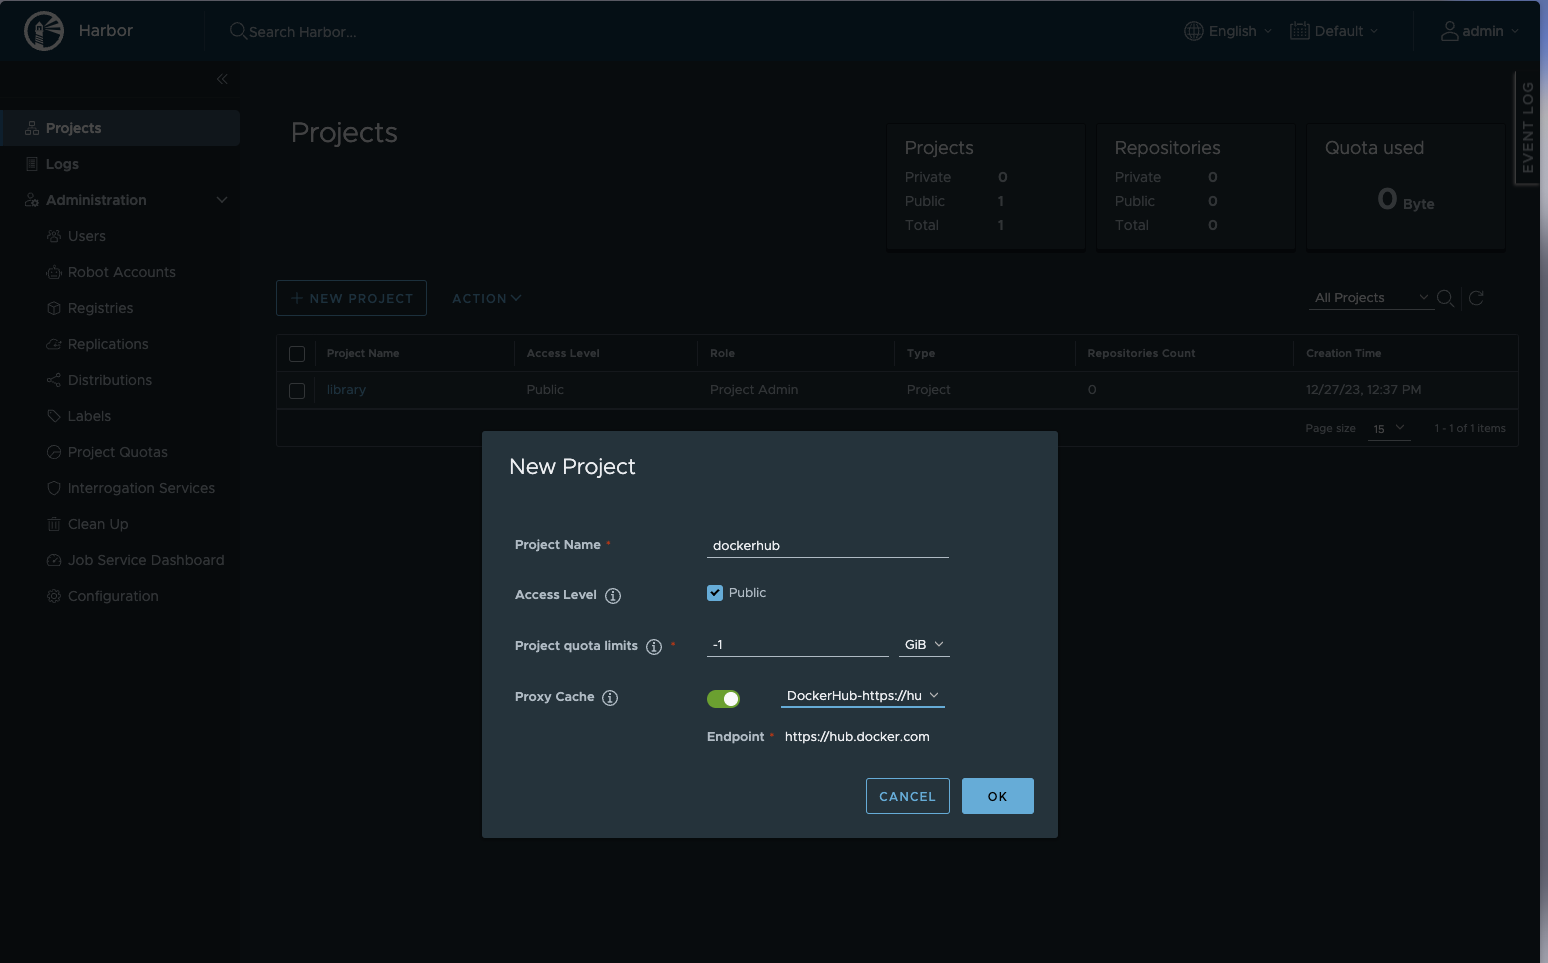The height and width of the screenshot is (963, 1548).
Task: Open the EVENT LOG side tab
Action: [1527, 128]
